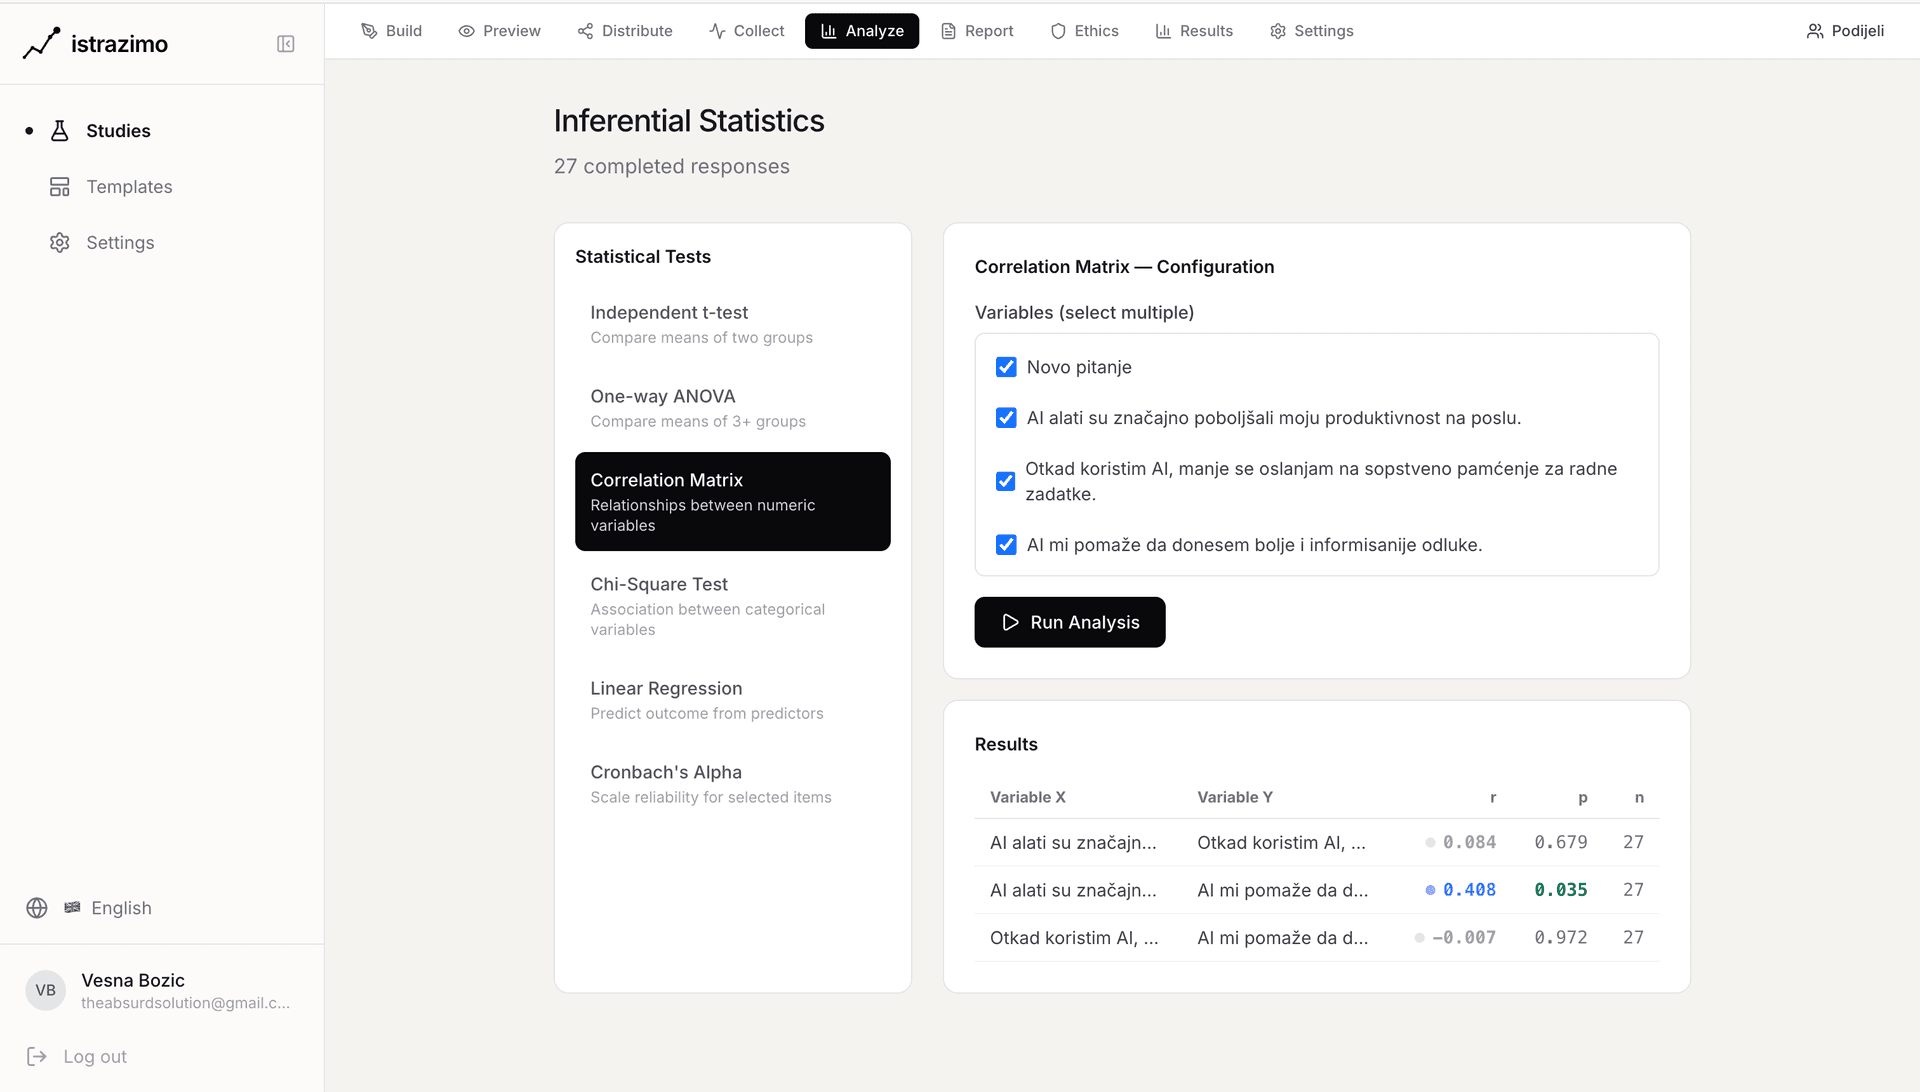Click the blue dot beside r 0.408

[1430, 890]
